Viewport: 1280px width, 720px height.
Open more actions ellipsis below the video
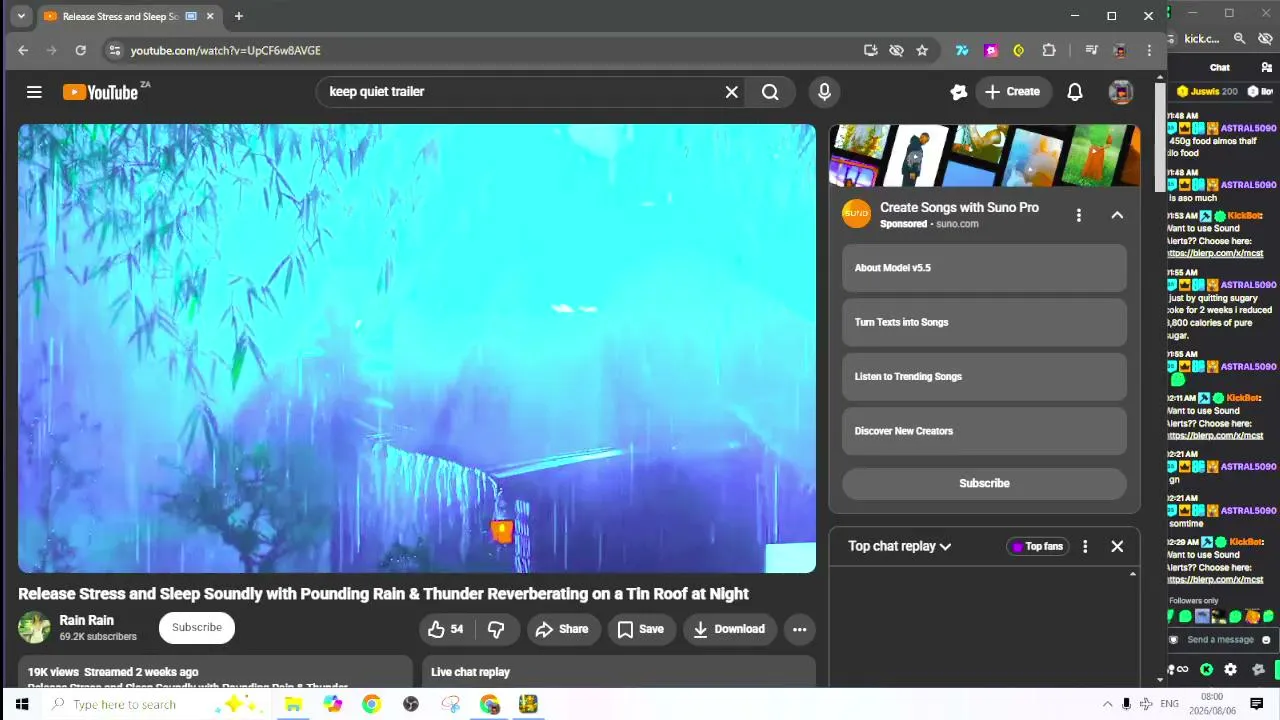pyautogui.click(x=799, y=629)
